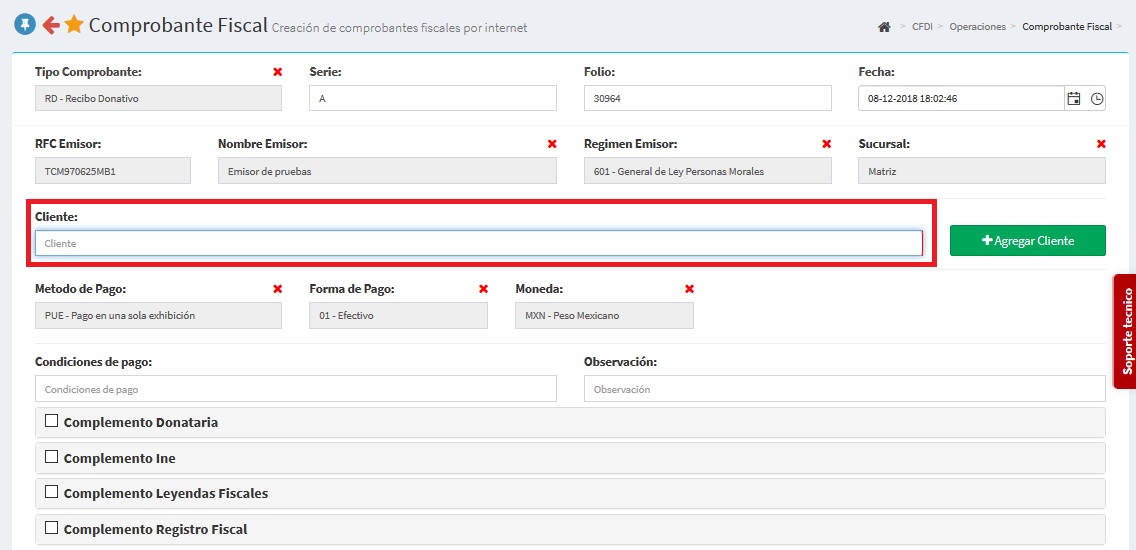
Task: Tick the Complemento Ine checkbox
Action: [51, 457]
